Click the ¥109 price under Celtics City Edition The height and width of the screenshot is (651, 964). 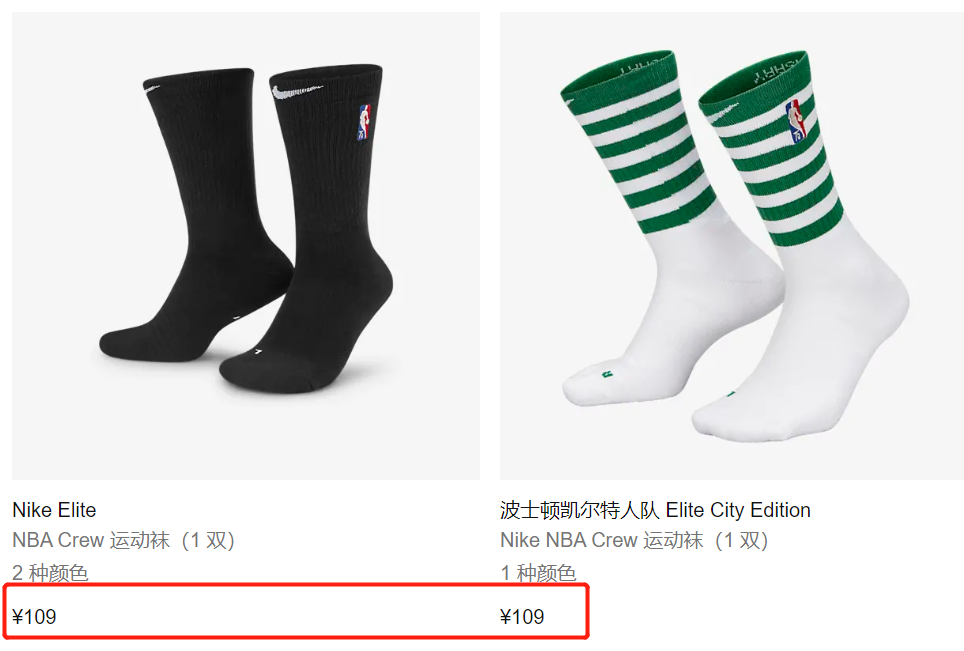pos(522,617)
